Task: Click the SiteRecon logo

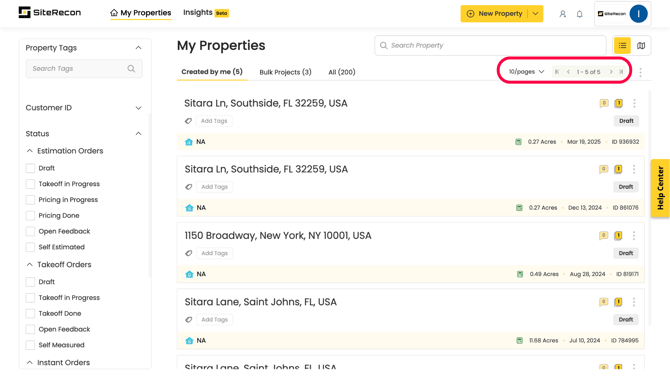Action: pyautogui.click(x=50, y=12)
